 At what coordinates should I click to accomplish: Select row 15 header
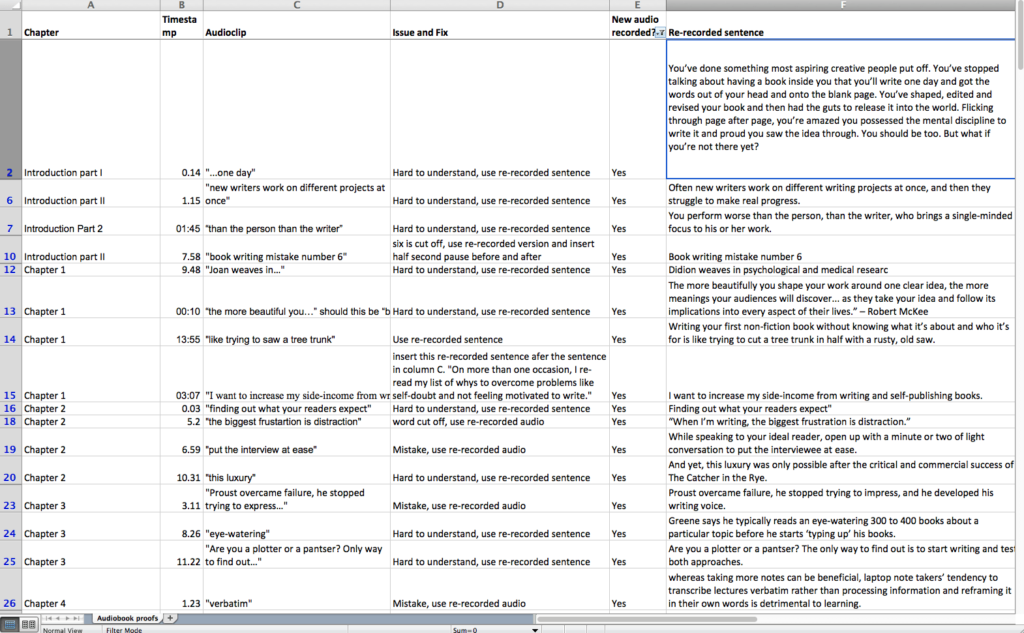pyautogui.click(x=10, y=395)
